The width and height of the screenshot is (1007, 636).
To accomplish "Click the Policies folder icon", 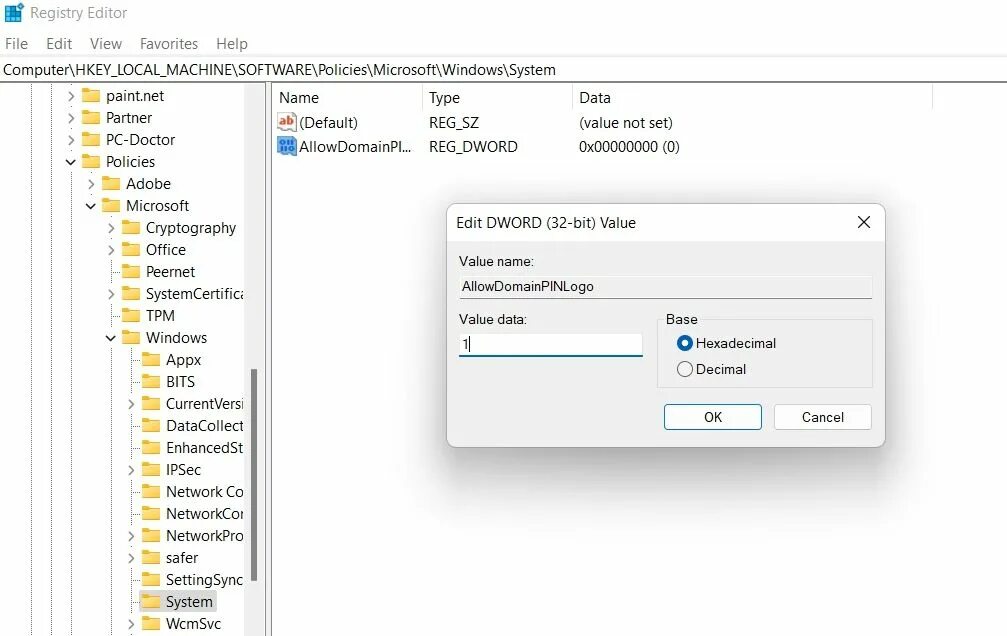I will (91, 161).
